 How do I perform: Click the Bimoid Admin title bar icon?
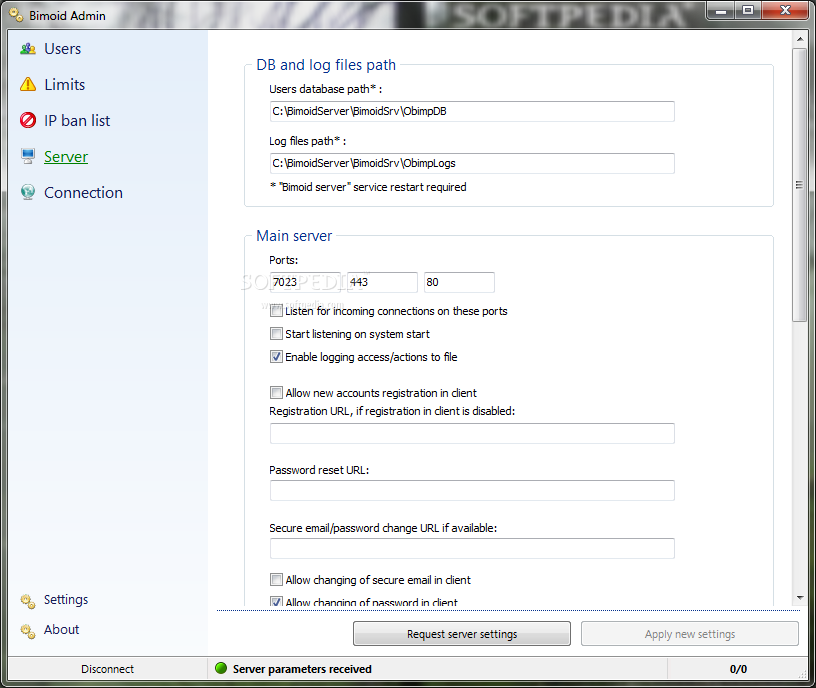pyautogui.click(x=16, y=15)
